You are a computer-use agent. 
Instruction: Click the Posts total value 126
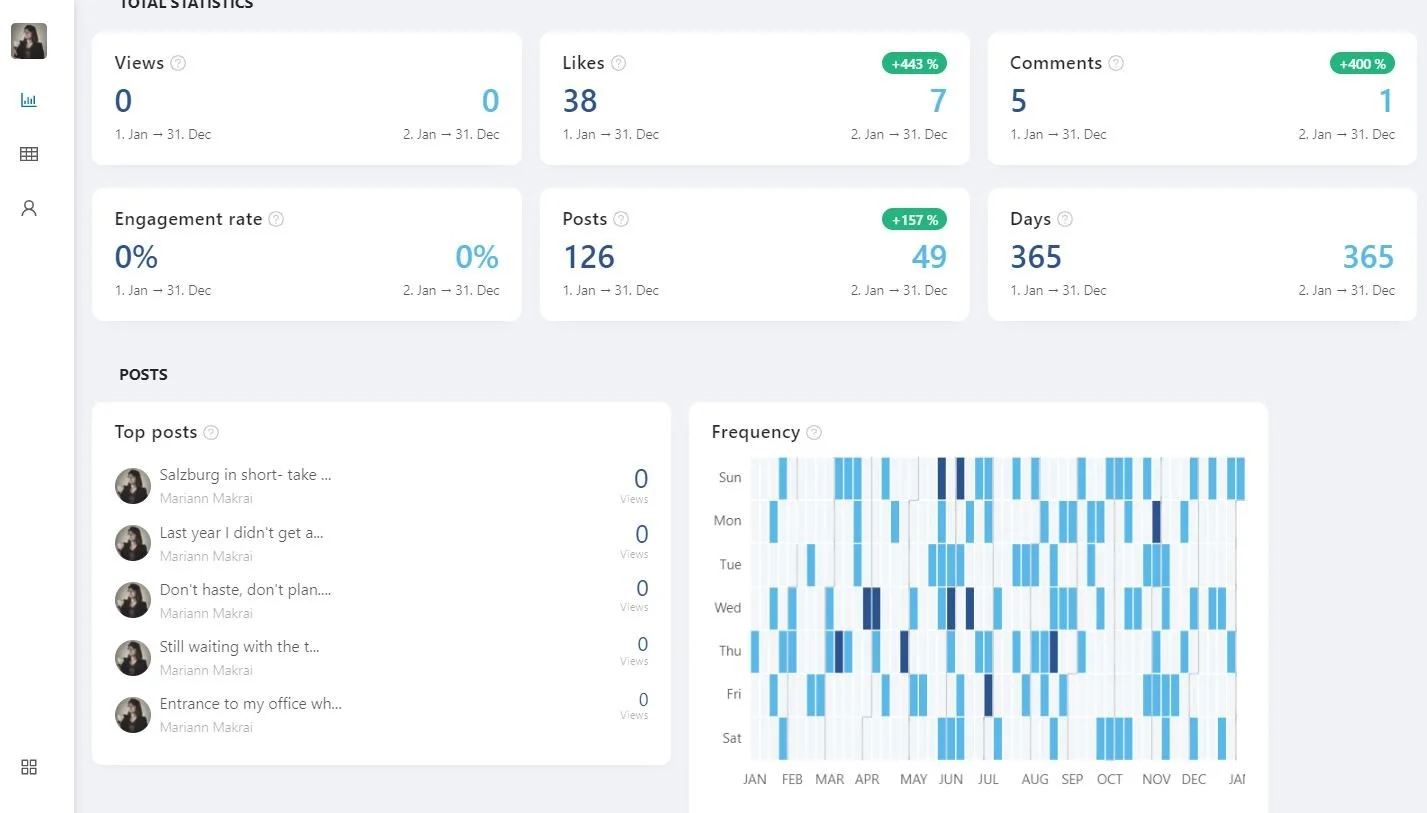click(589, 257)
